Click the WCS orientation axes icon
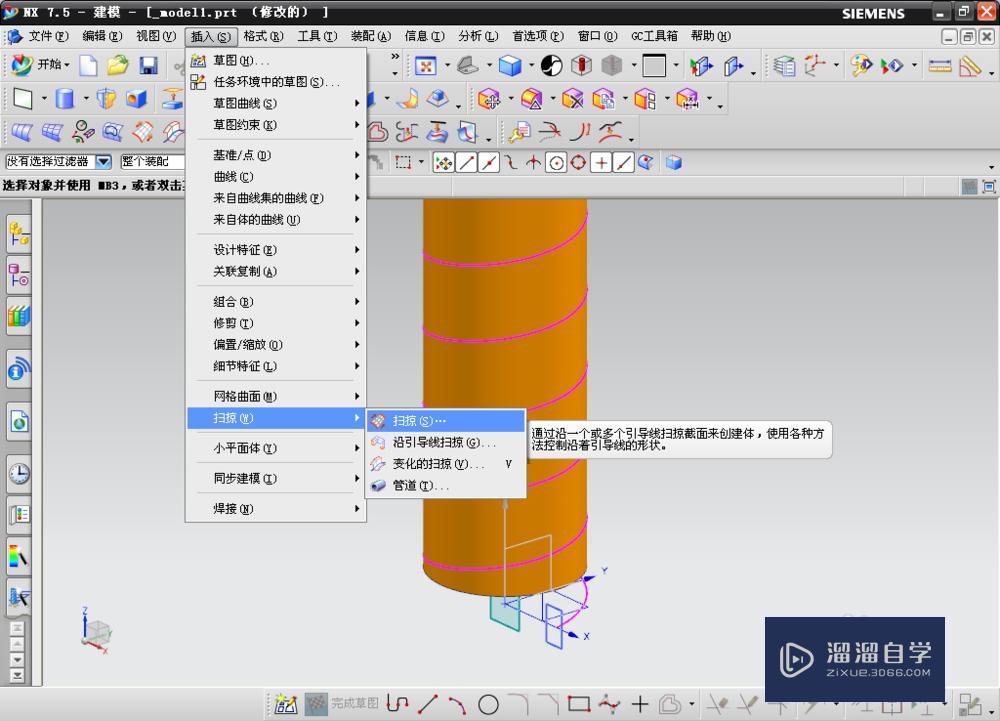 click(x=814, y=65)
